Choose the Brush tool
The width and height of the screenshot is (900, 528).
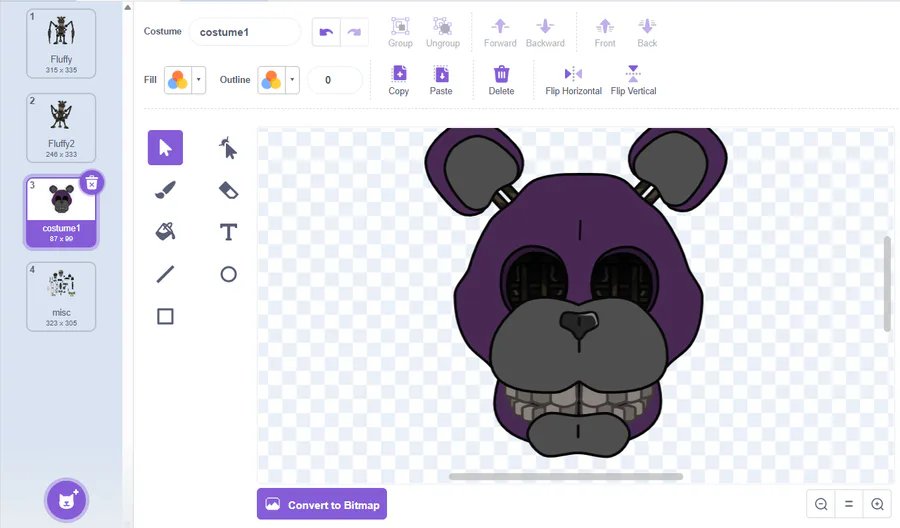coord(165,190)
